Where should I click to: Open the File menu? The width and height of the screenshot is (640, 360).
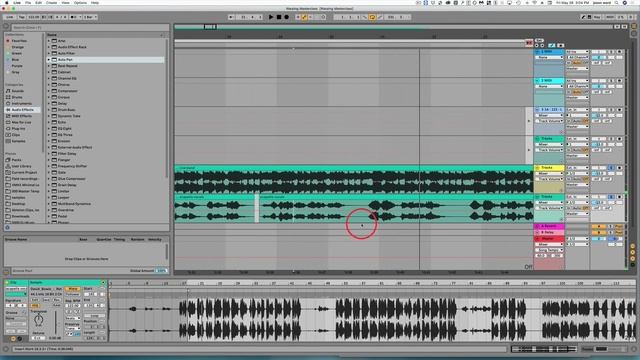(28, 2)
